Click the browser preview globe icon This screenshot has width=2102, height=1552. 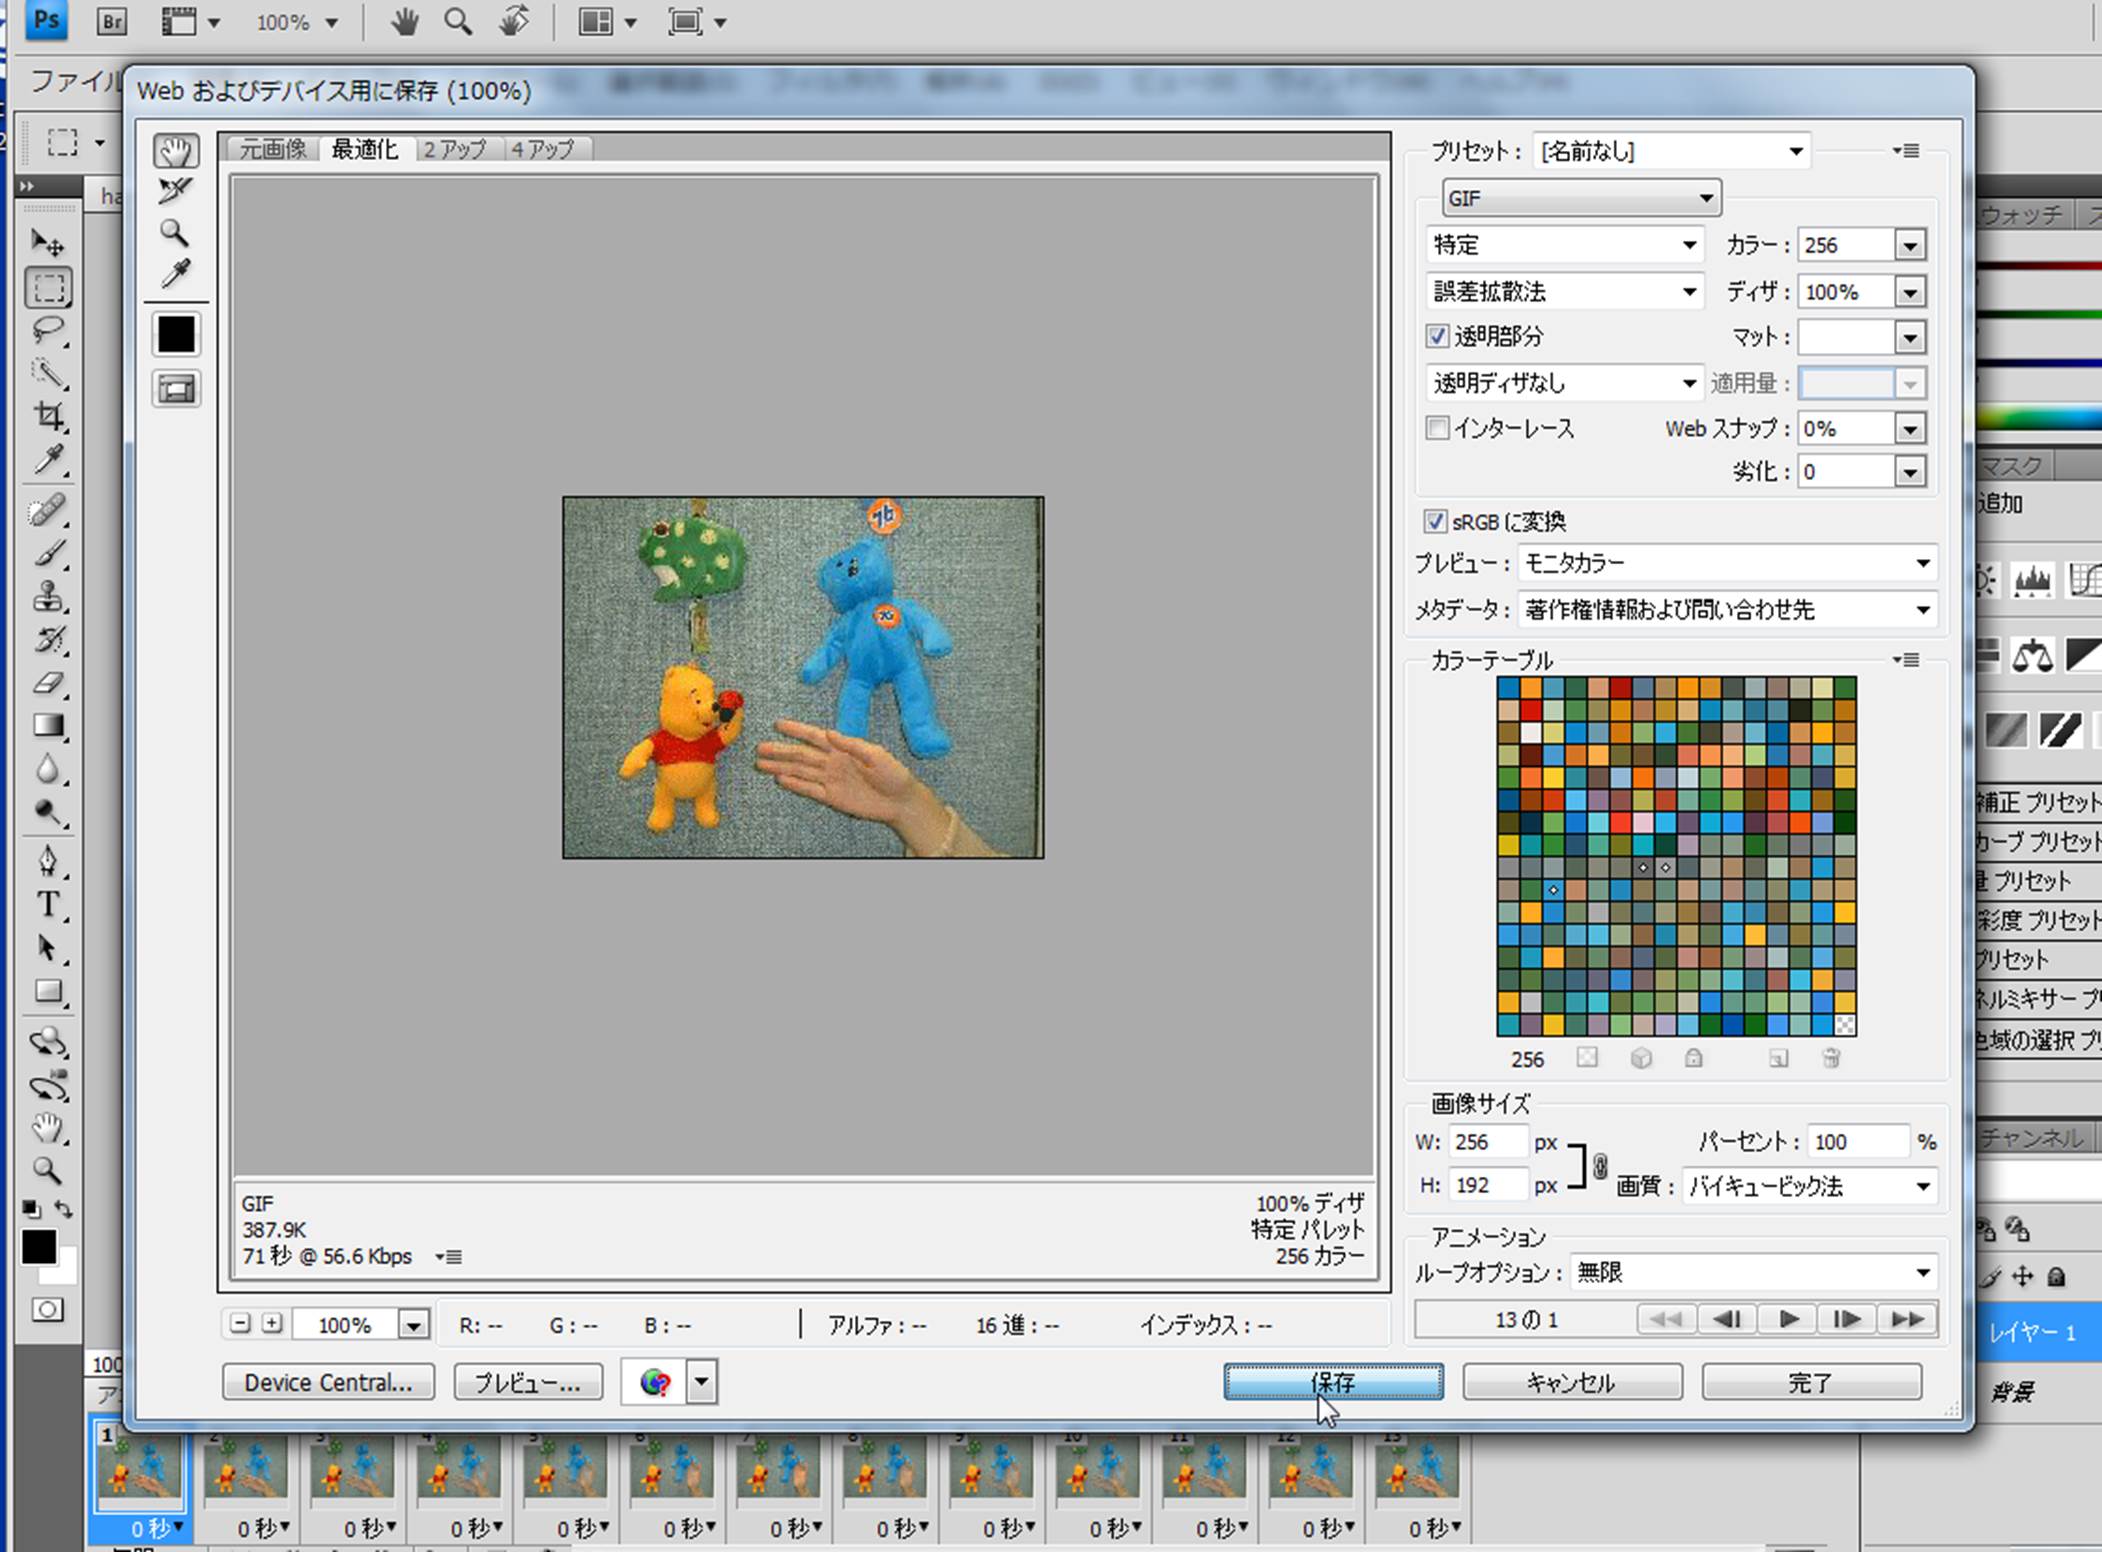(656, 1382)
